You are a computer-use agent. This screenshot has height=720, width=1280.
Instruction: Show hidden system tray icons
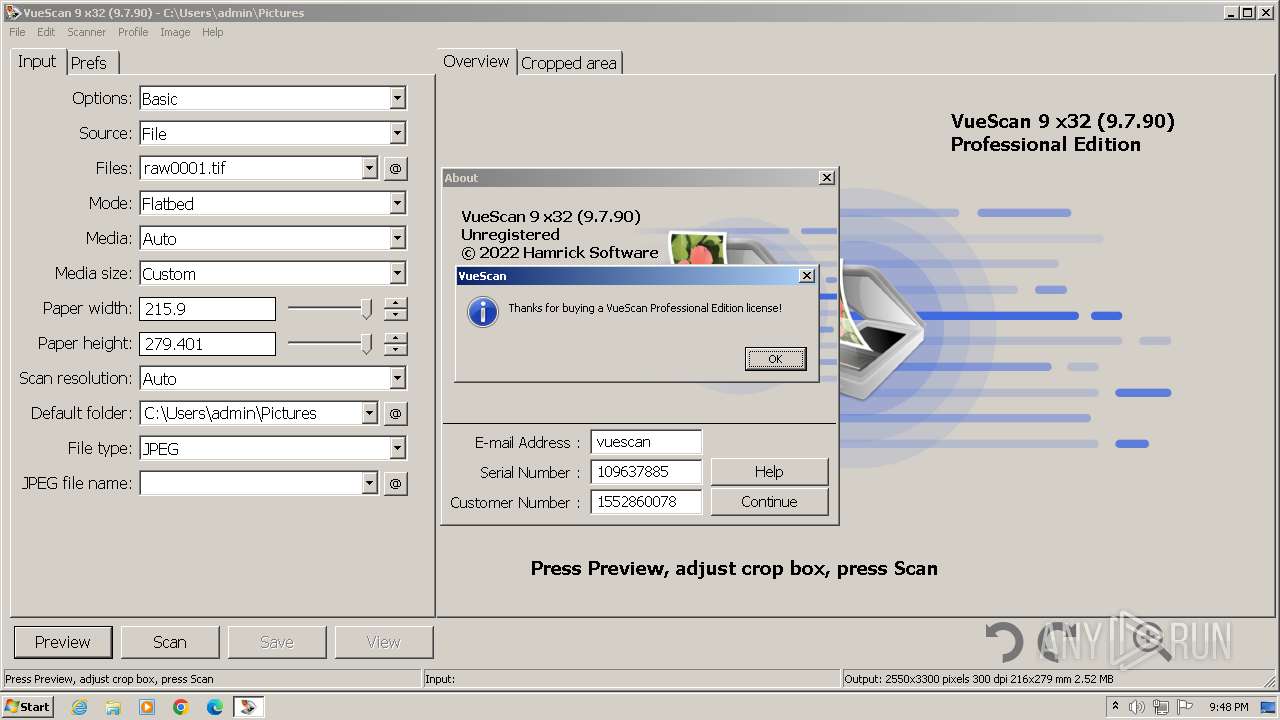[x=1115, y=707]
